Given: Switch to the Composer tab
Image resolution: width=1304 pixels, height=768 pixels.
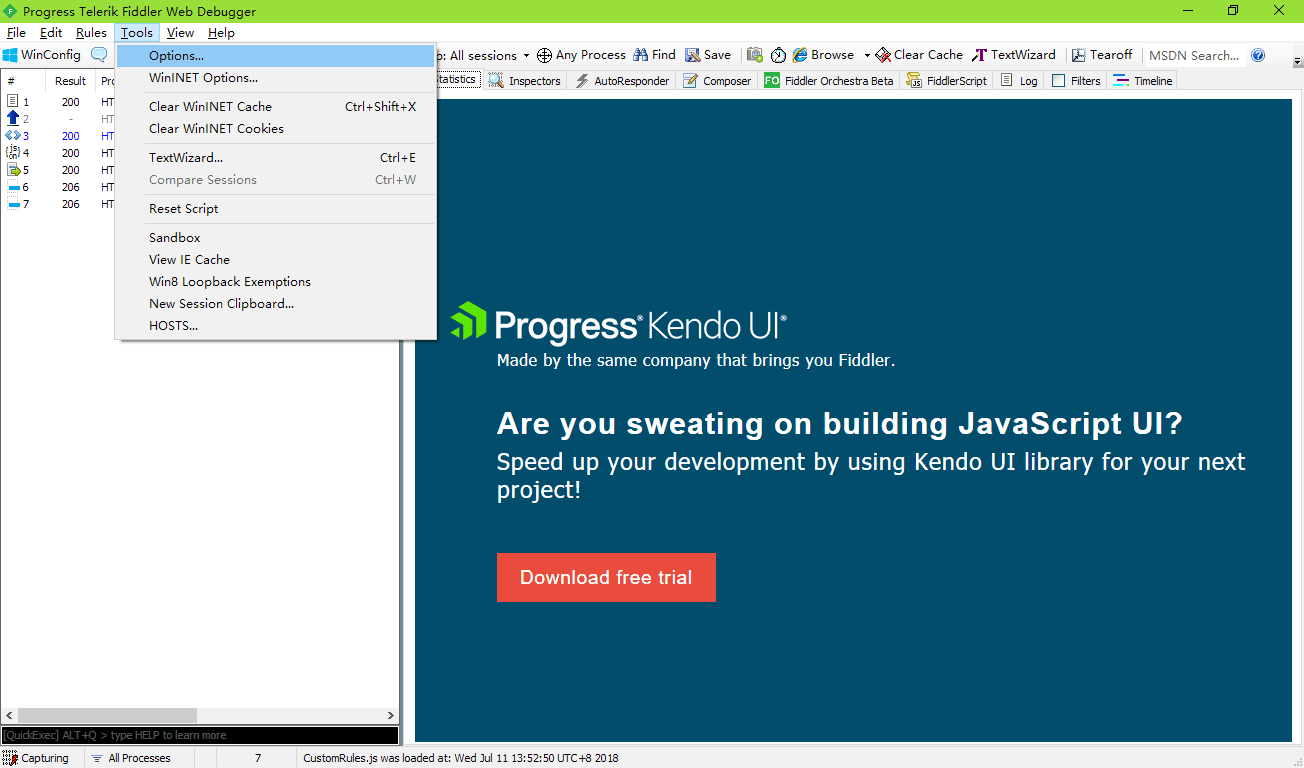Looking at the screenshot, I should 717,81.
